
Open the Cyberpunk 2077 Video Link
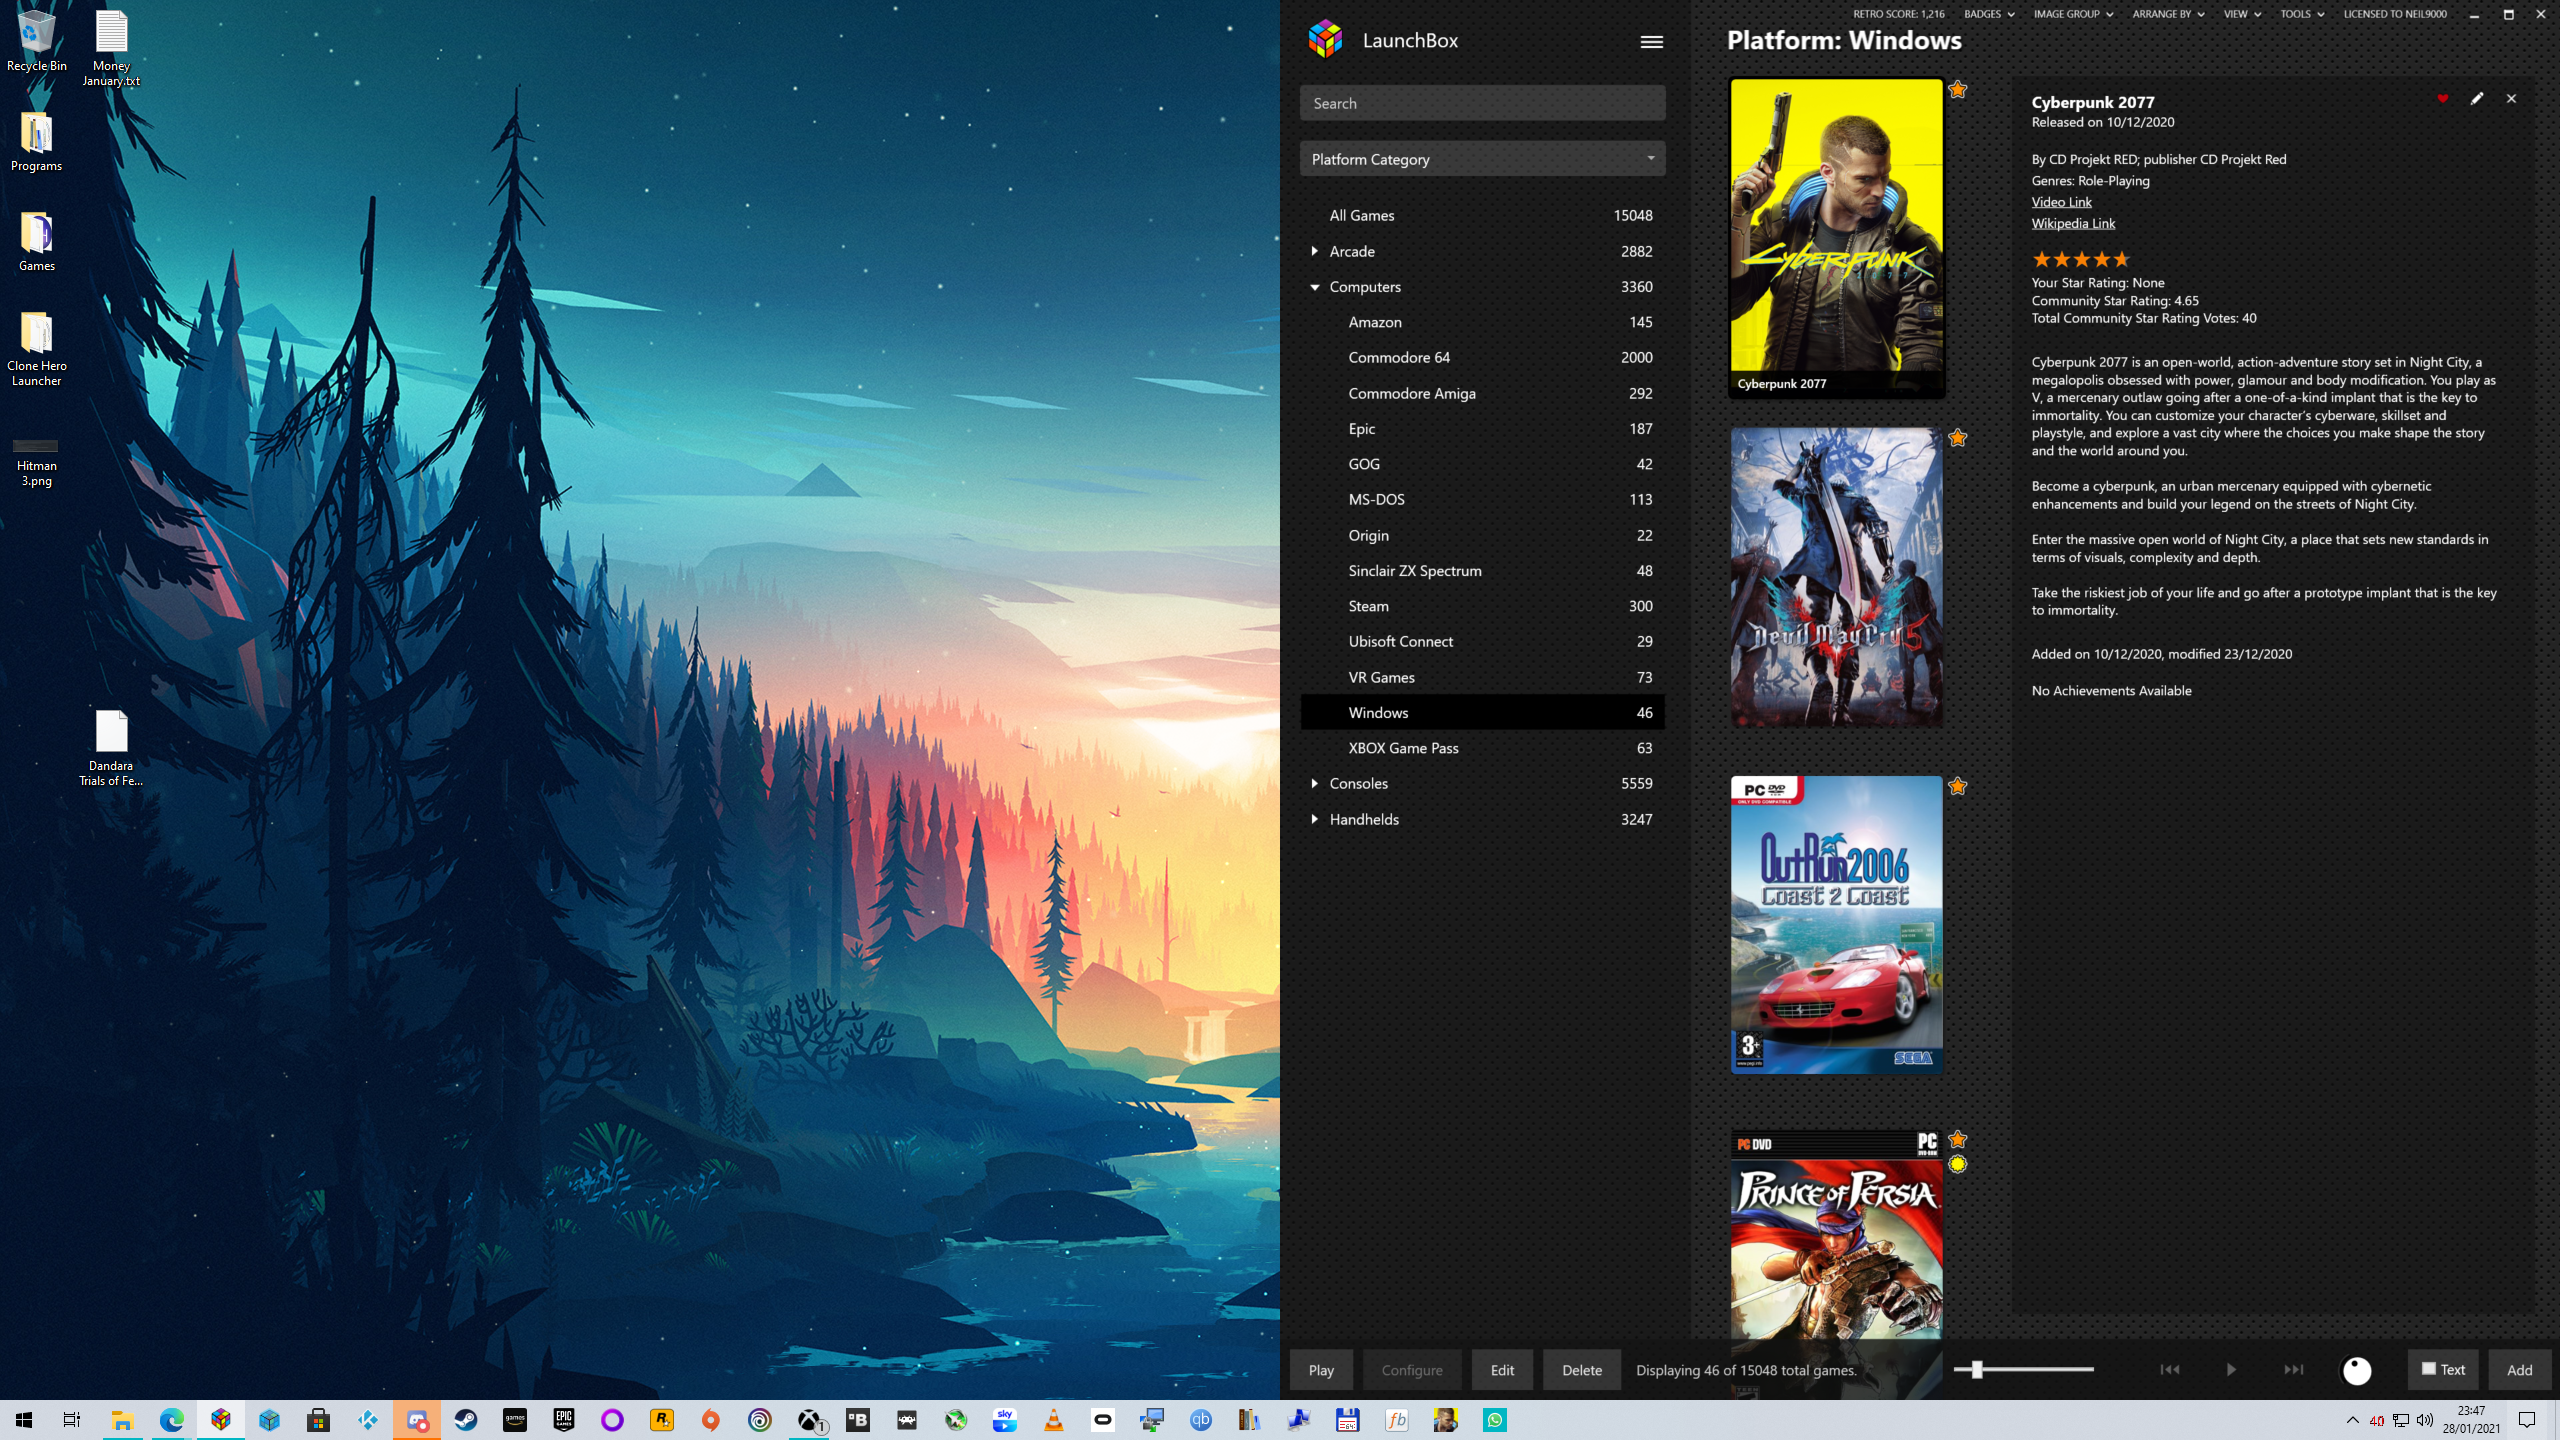coord(2061,202)
